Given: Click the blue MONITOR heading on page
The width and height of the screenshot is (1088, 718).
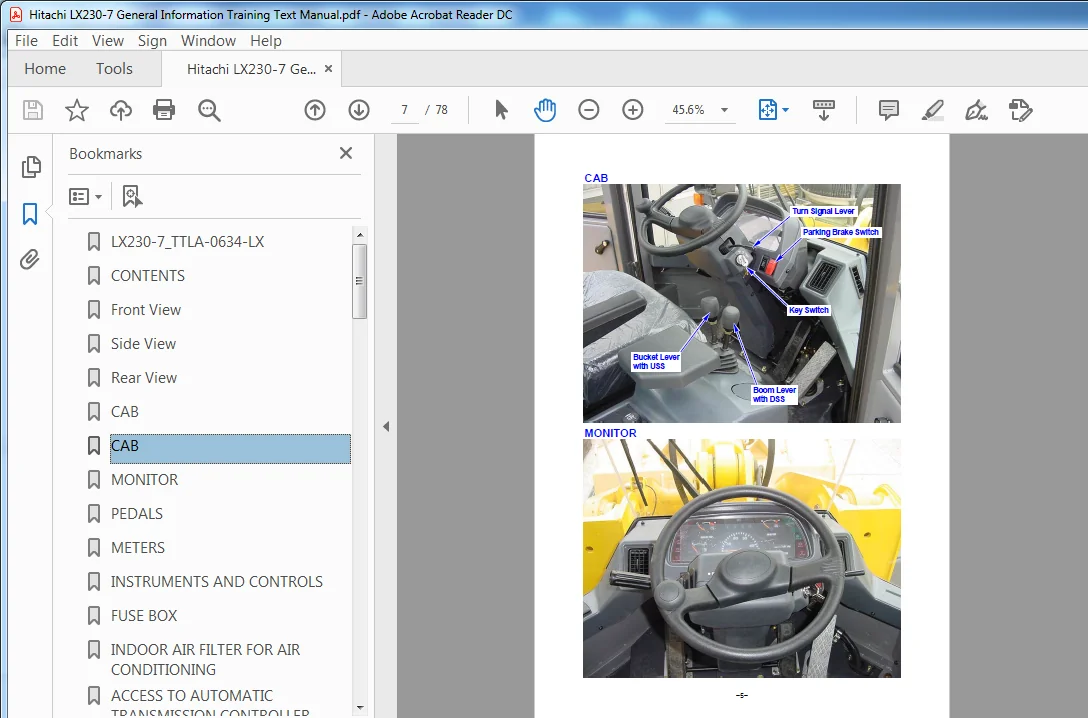Looking at the screenshot, I should (x=610, y=432).
